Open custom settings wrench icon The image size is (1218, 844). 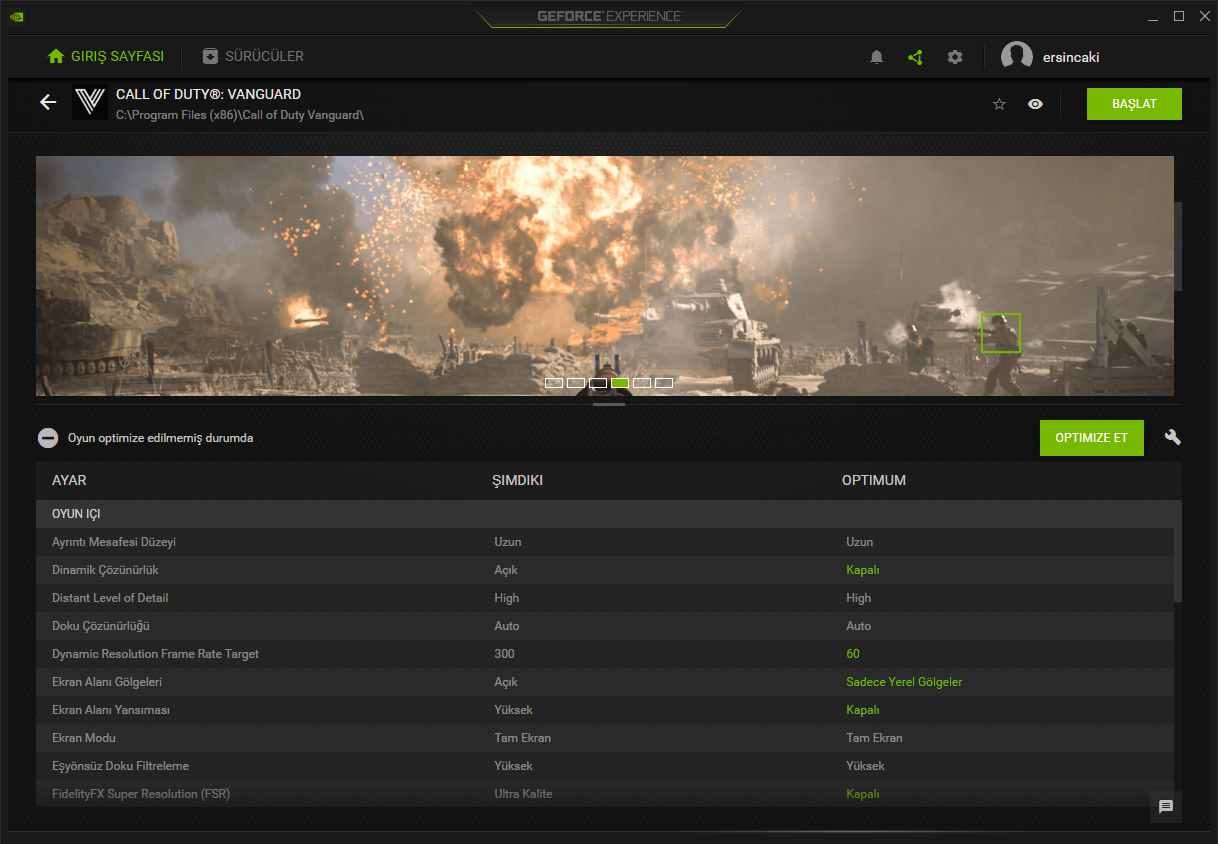tap(1173, 437)
